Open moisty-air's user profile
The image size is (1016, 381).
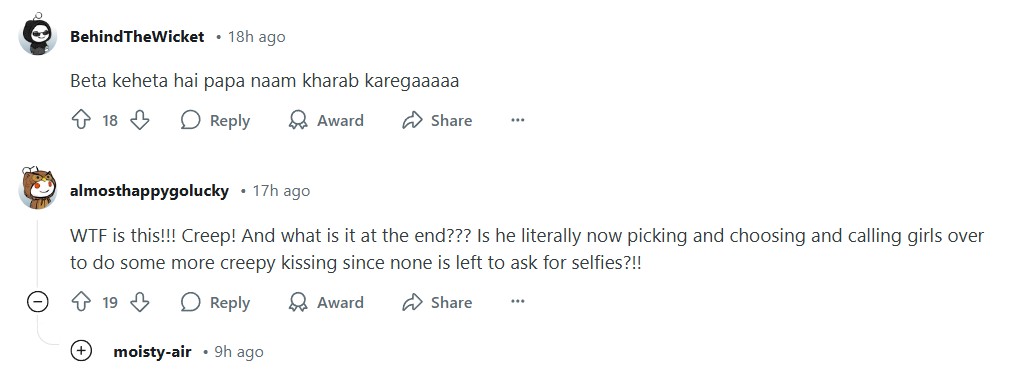(152, 352)
